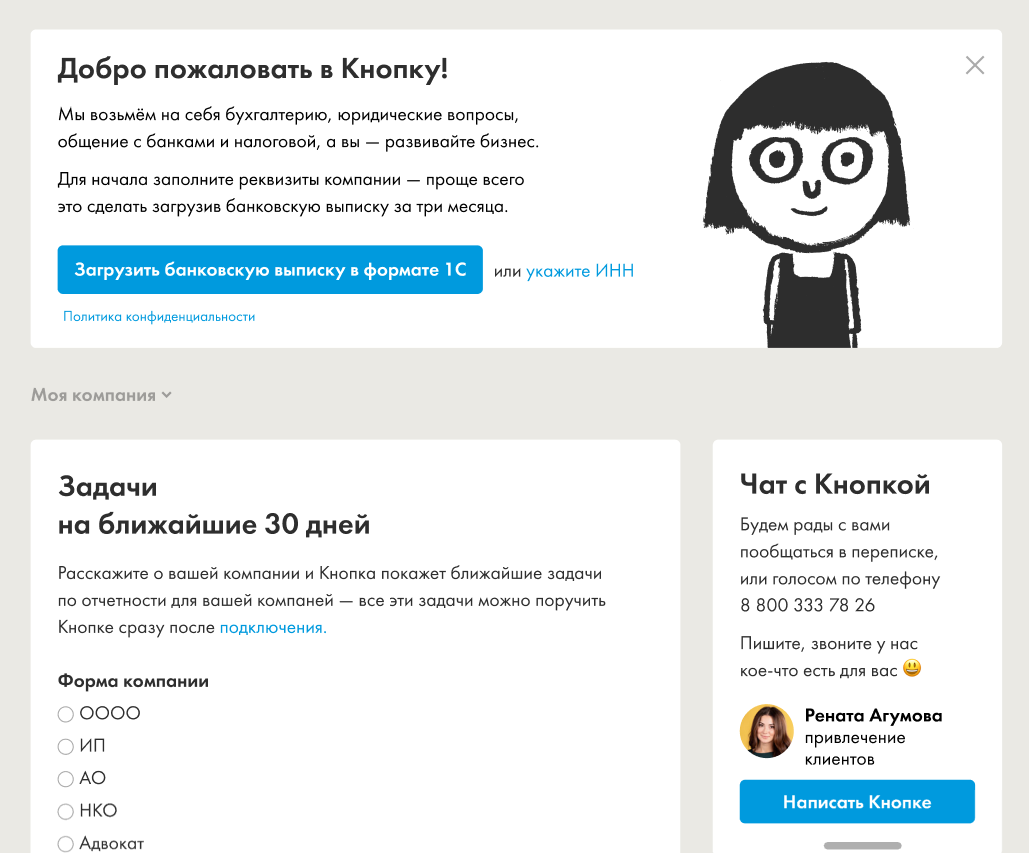
Task: Click the phone number 8 800 333 78 26
Action: click(x=807, y=605)
